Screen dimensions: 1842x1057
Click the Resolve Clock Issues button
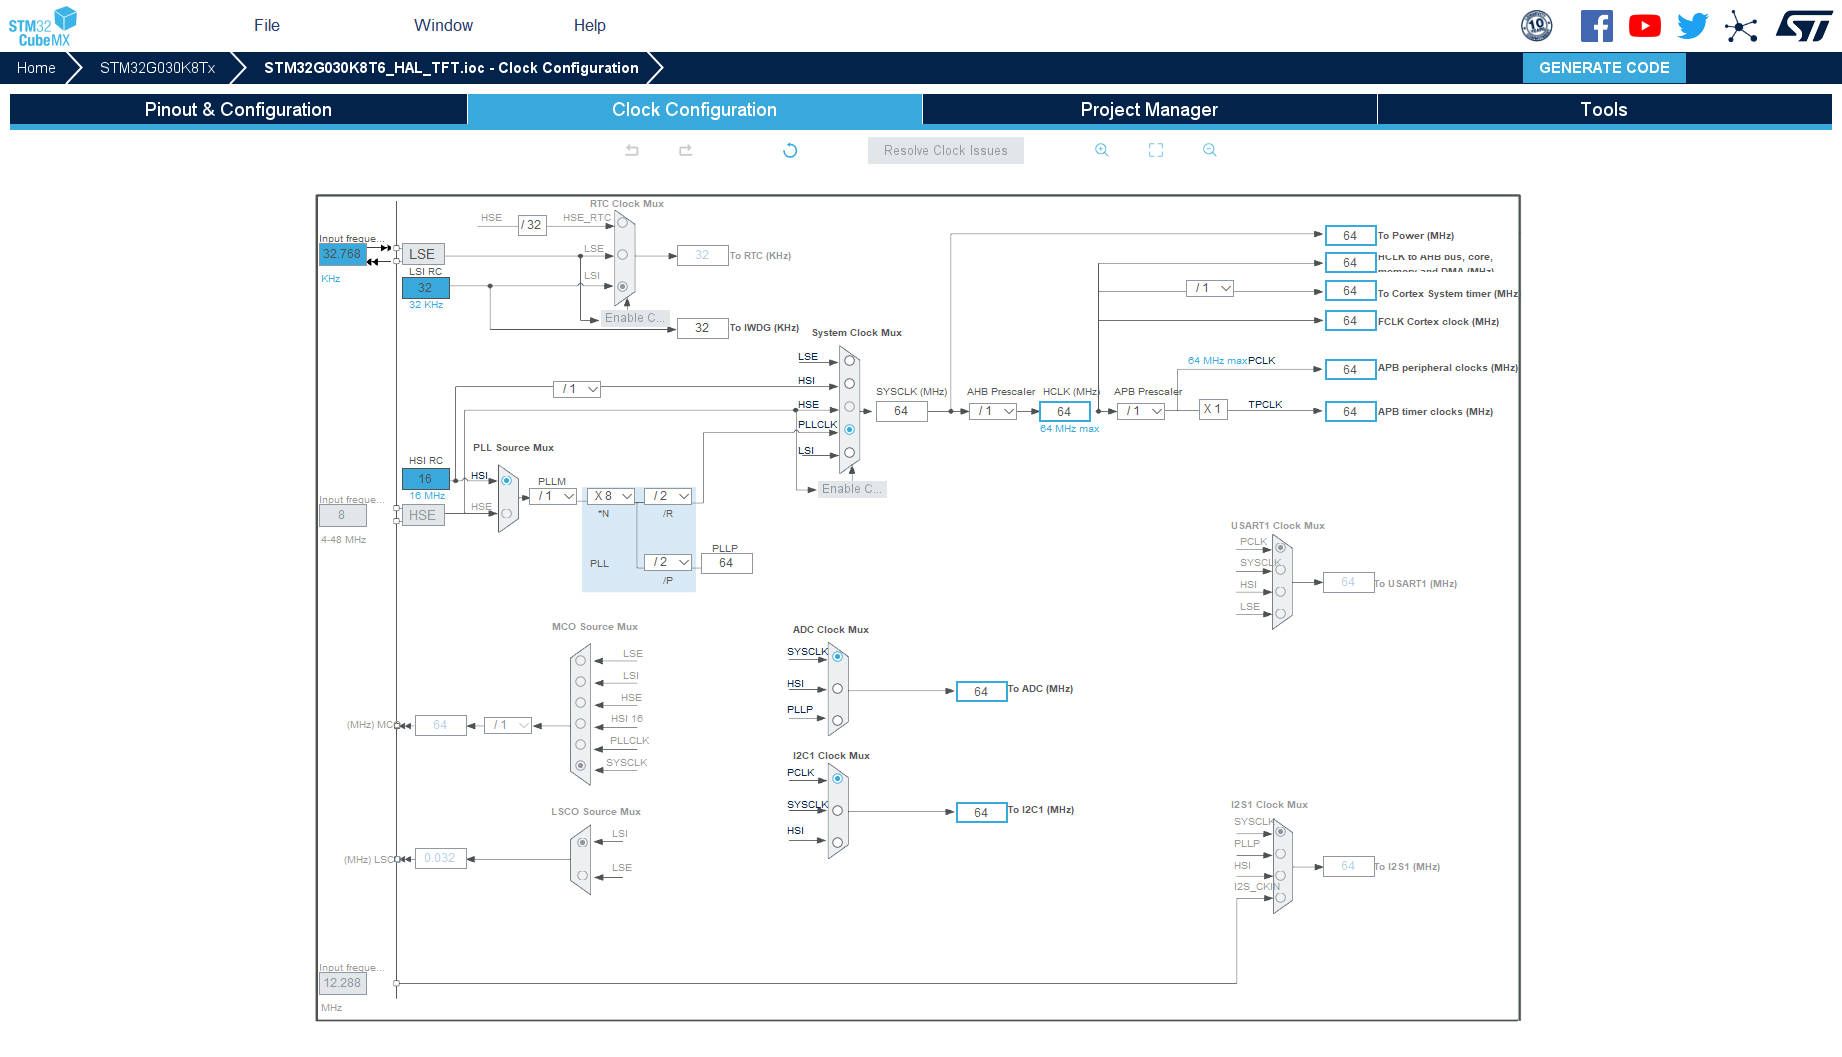(945, 151)
